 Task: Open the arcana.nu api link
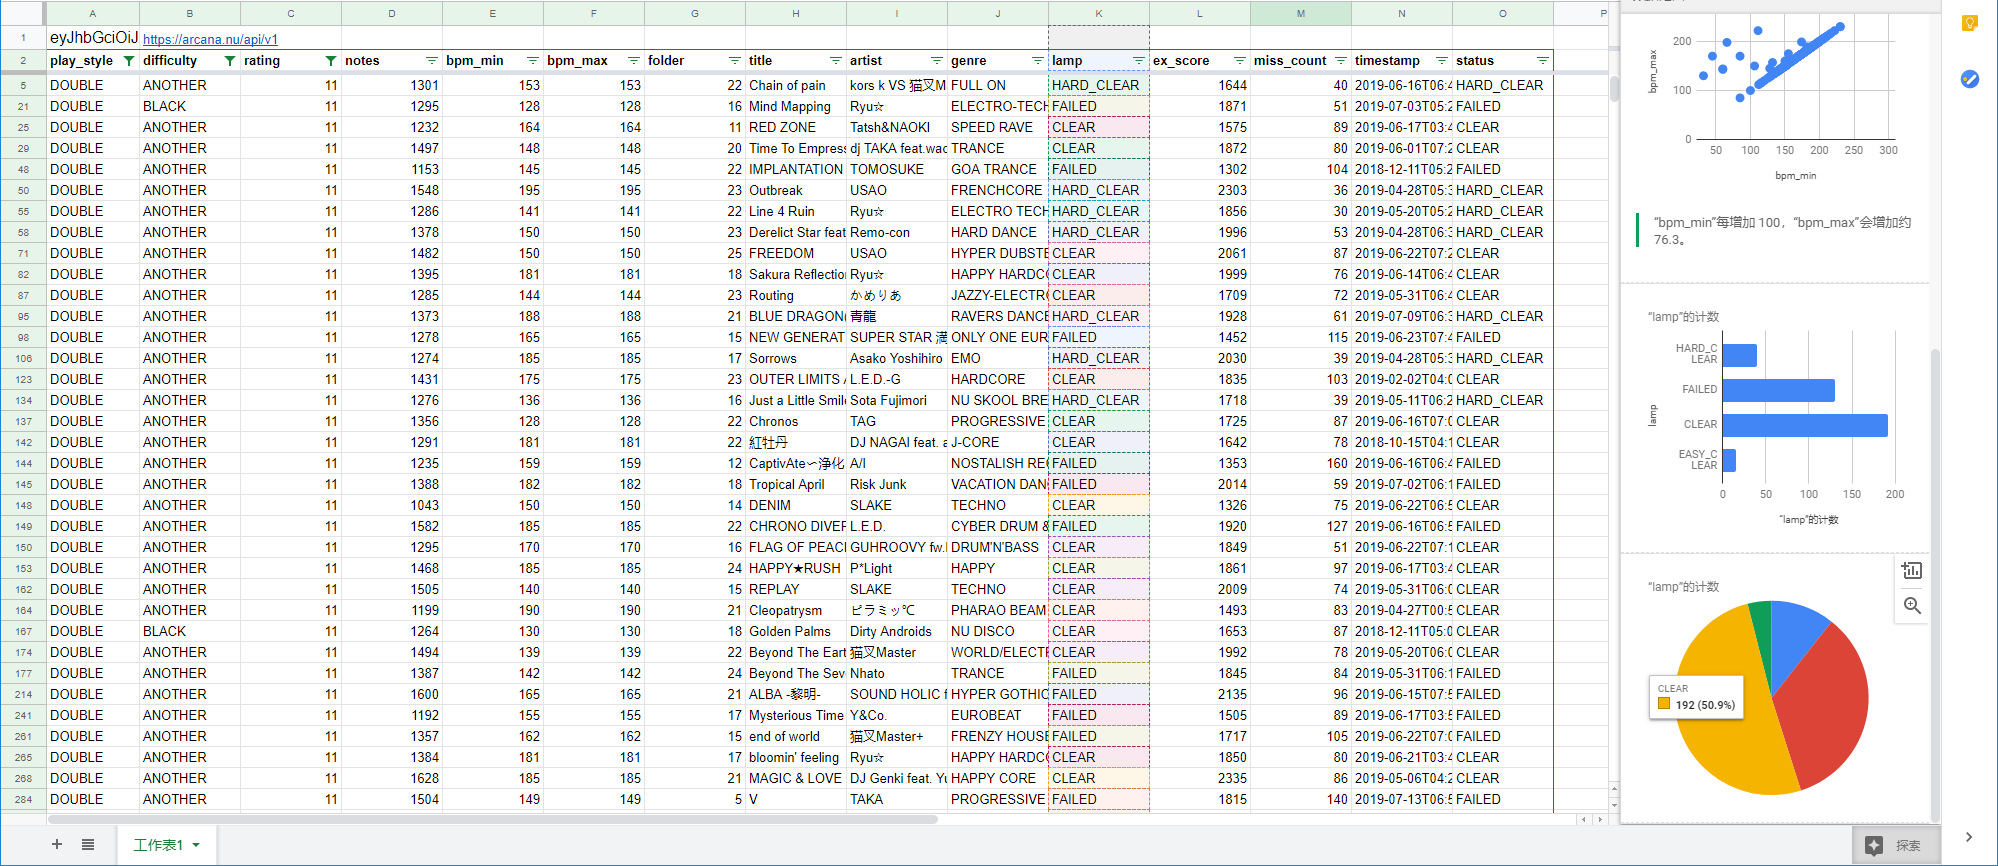[210, 40]
